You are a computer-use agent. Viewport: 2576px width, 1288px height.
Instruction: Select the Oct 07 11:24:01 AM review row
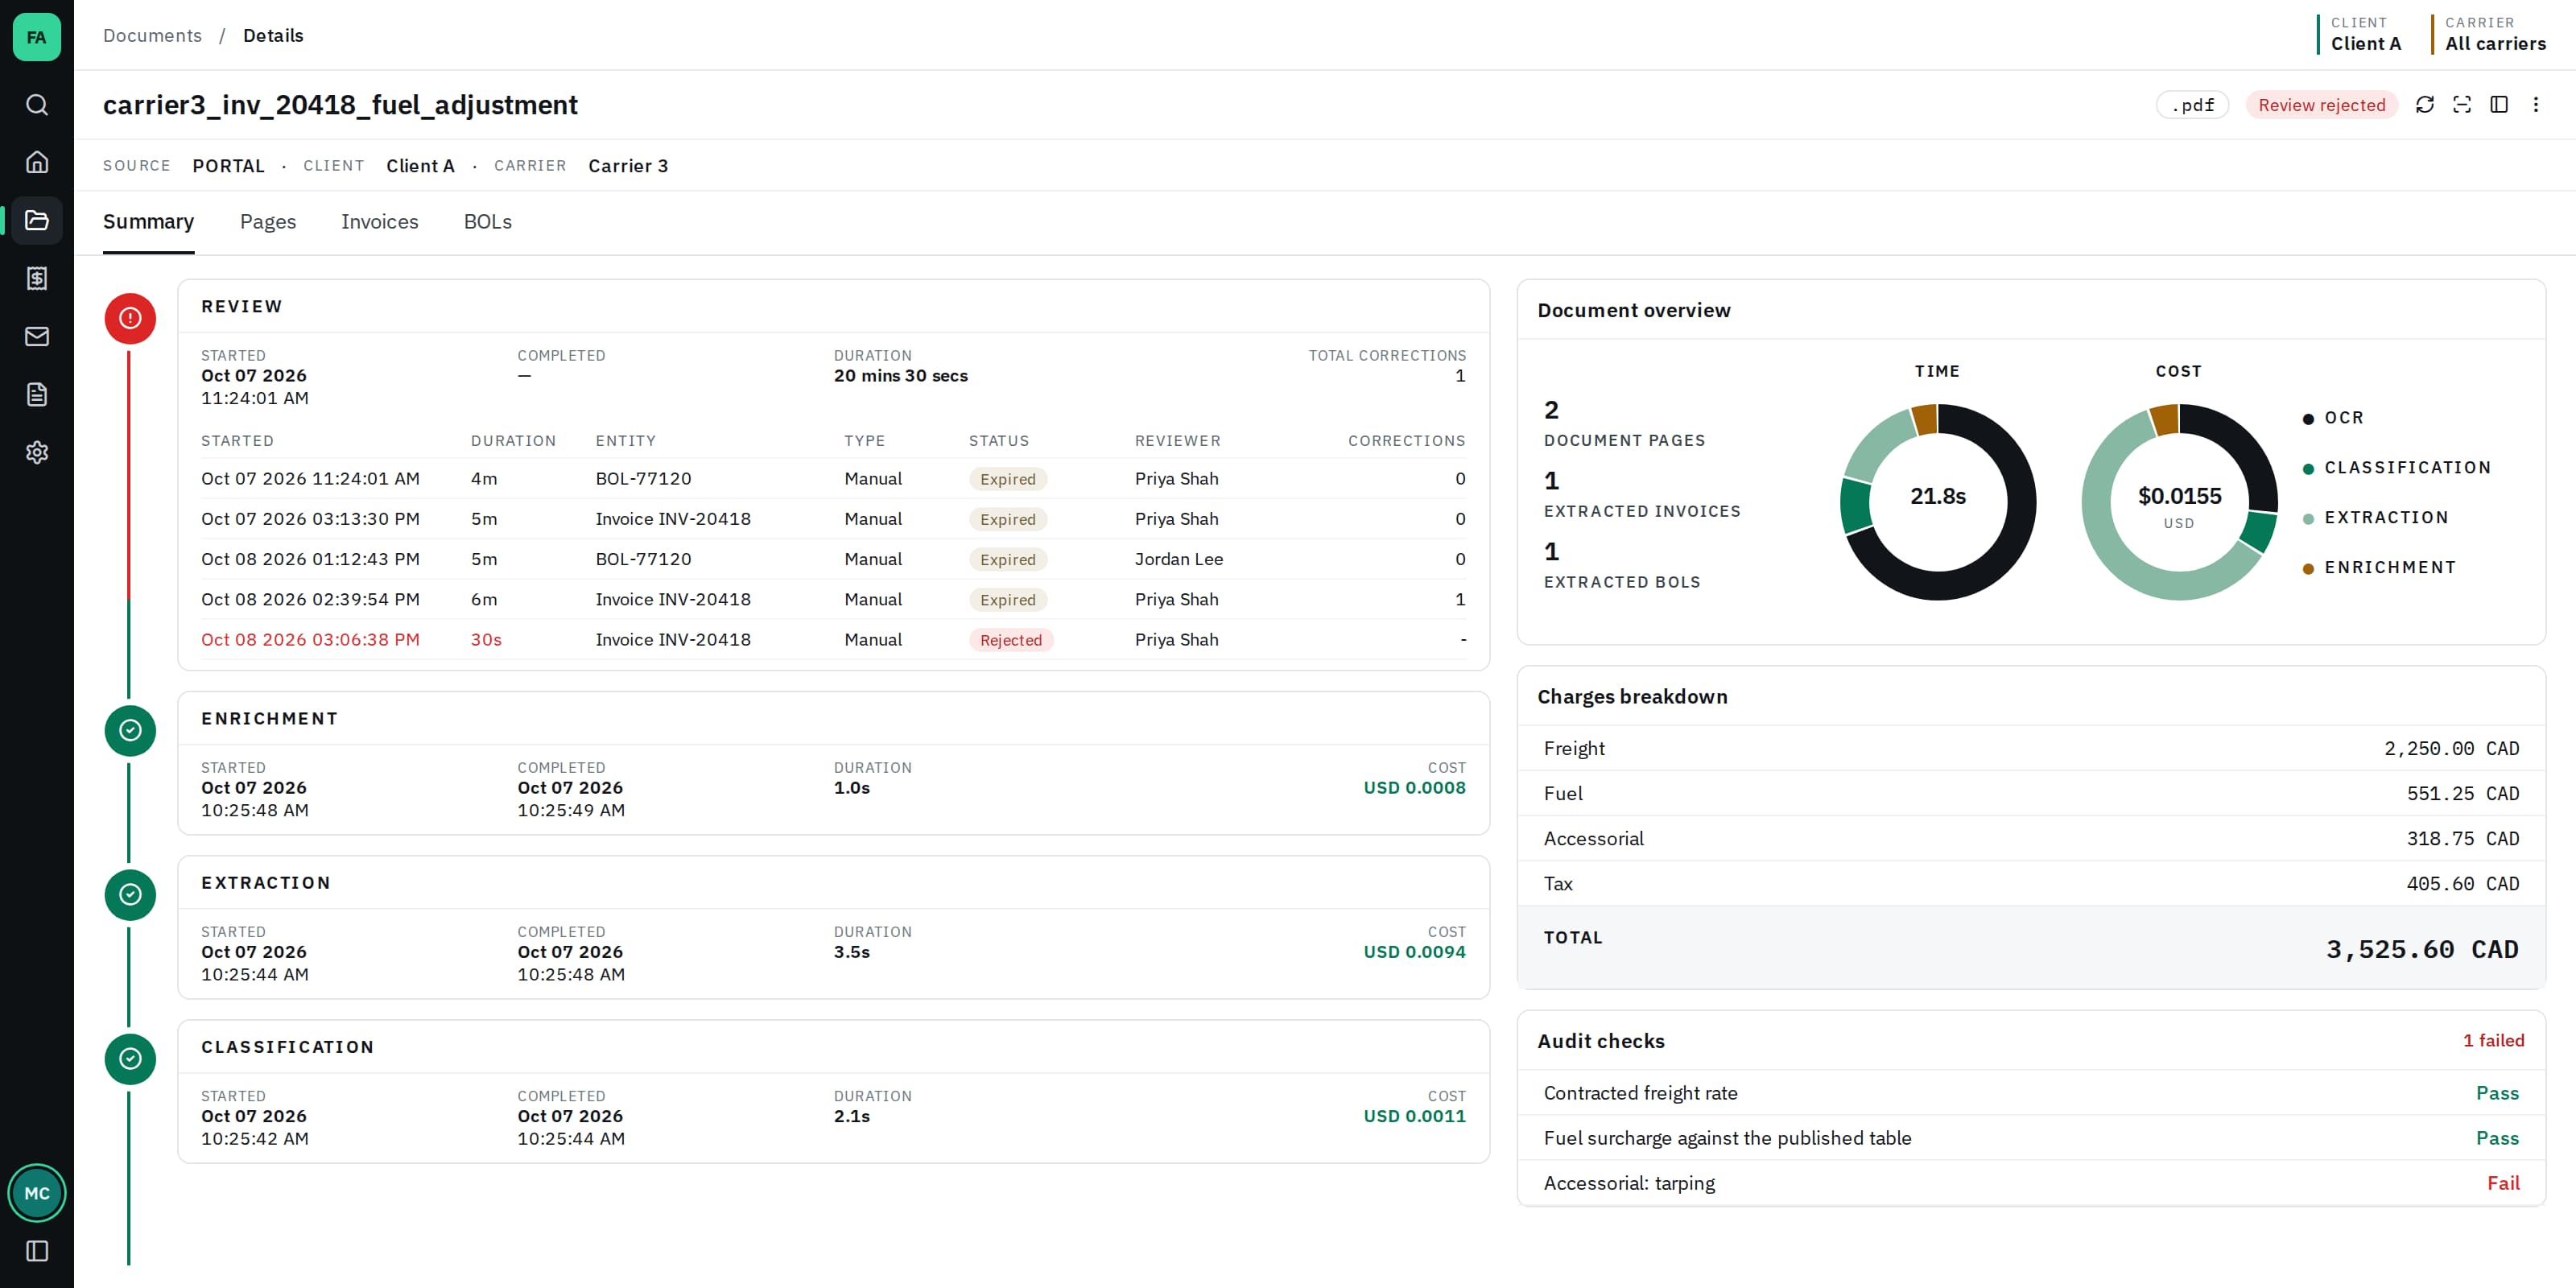click(833, 478)
